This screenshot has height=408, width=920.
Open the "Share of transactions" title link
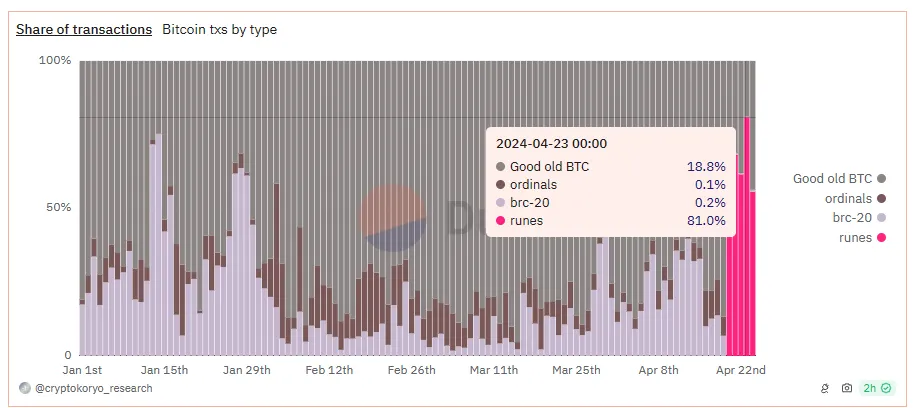point(84,30)
